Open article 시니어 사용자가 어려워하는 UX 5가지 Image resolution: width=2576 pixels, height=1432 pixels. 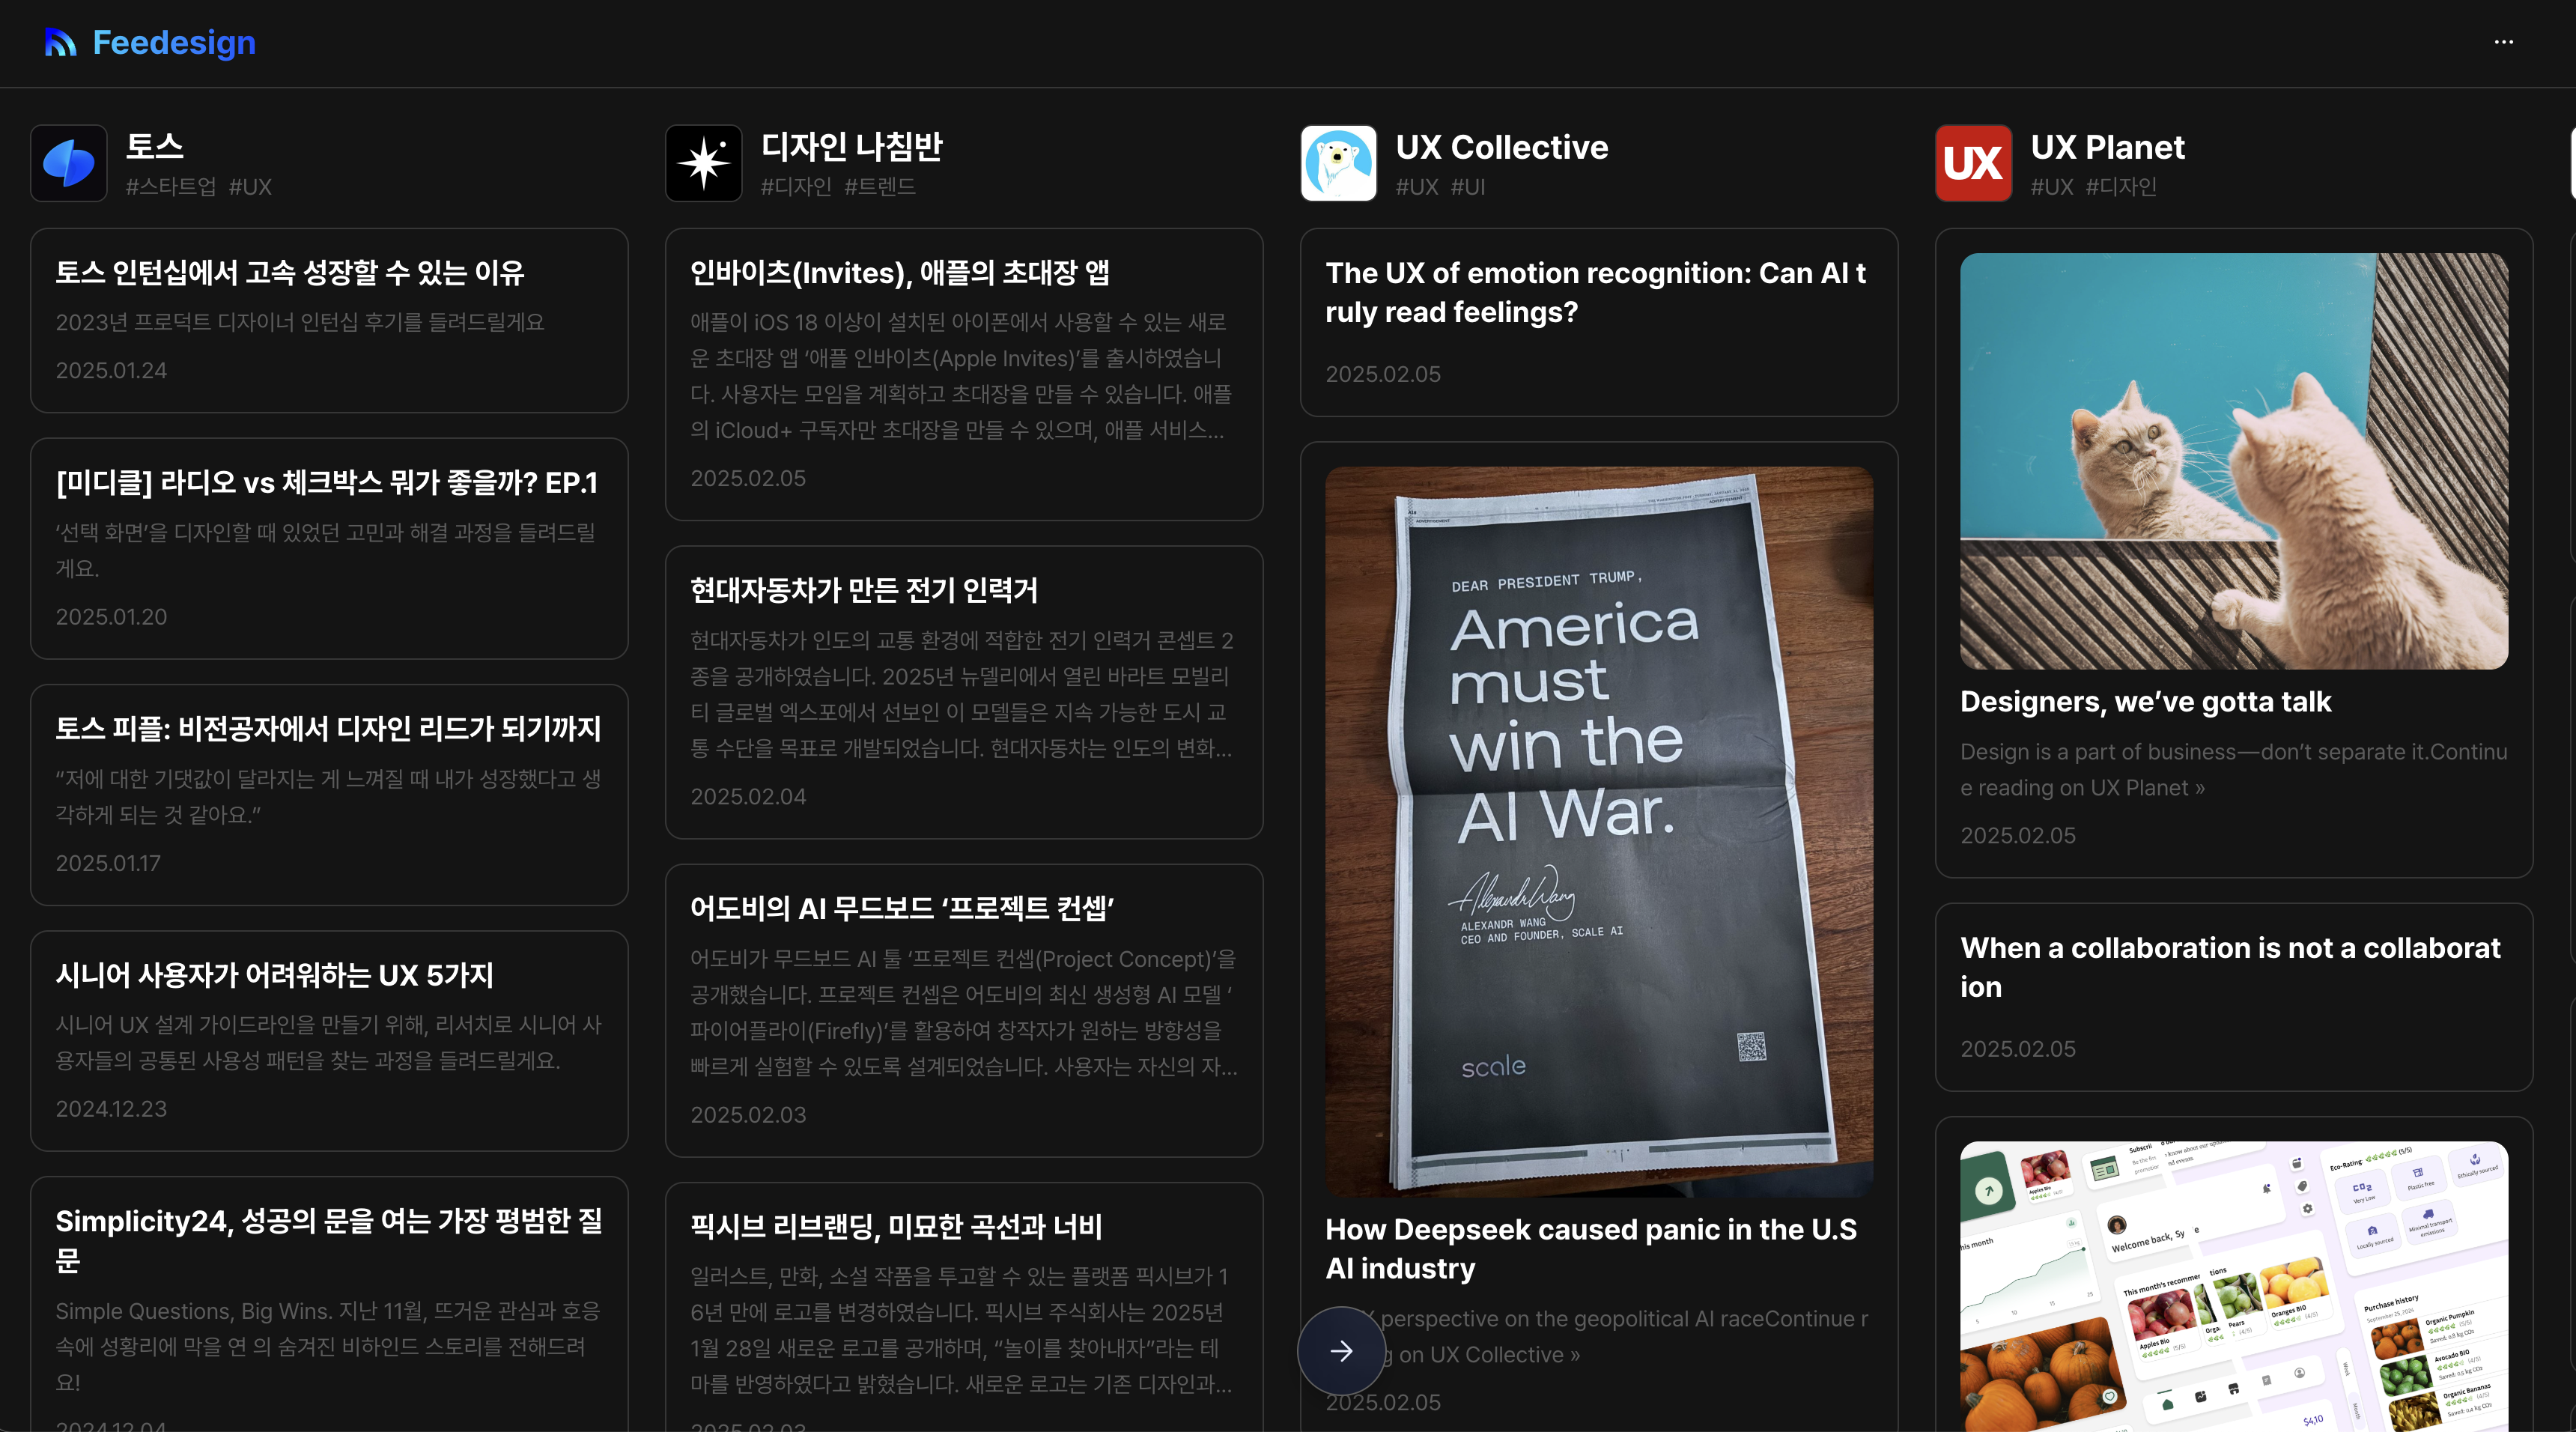[274, 974]
